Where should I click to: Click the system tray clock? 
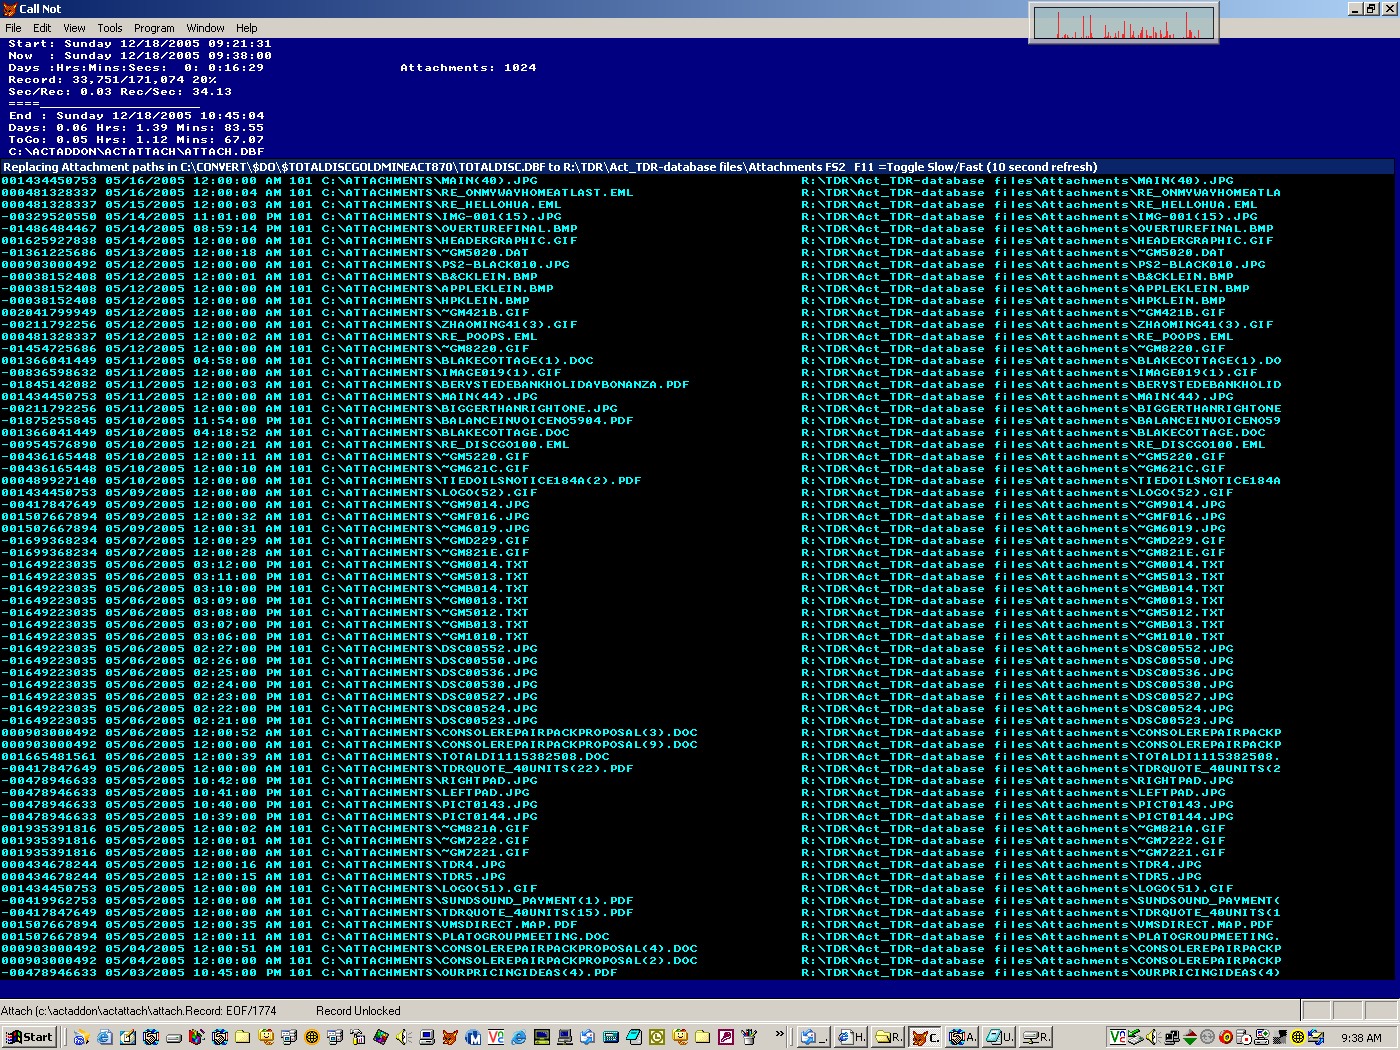[x=1360, y=1038]
